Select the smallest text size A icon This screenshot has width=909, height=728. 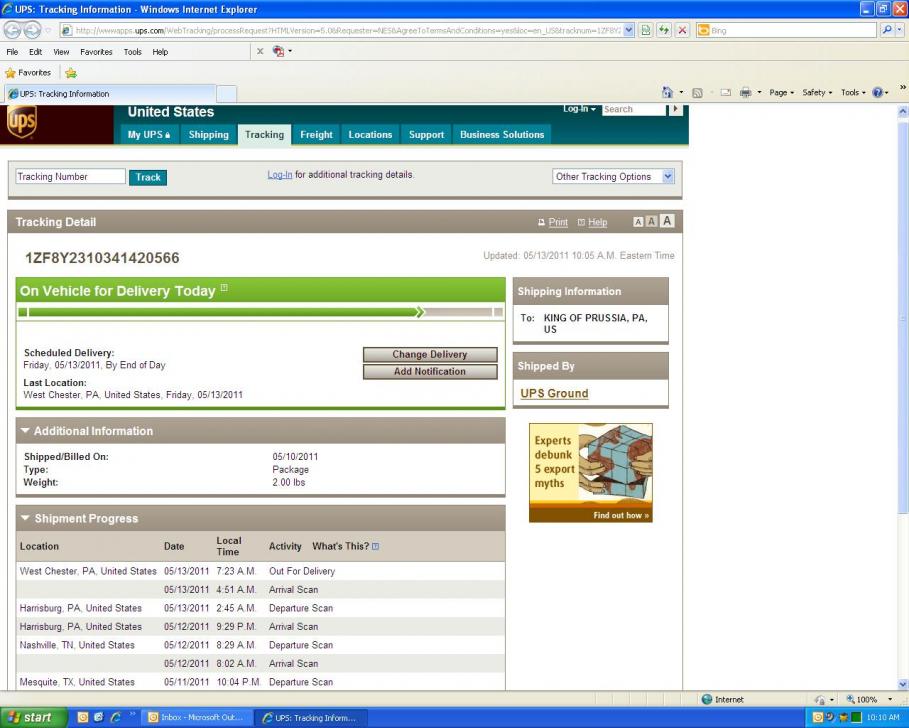click(638, 221)
